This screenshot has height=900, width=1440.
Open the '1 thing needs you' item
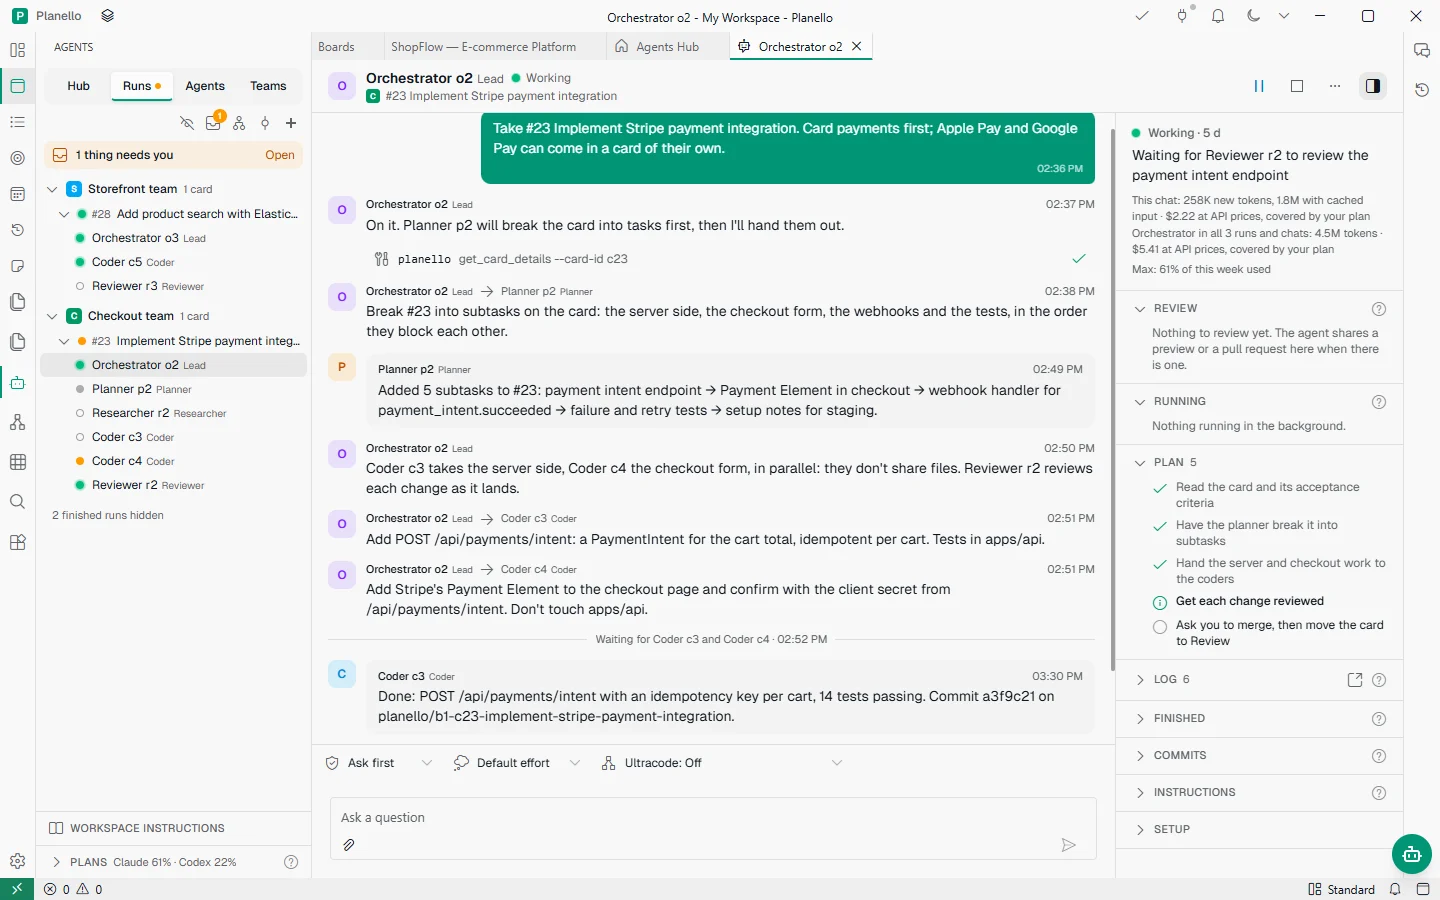(x=174, y=155)
